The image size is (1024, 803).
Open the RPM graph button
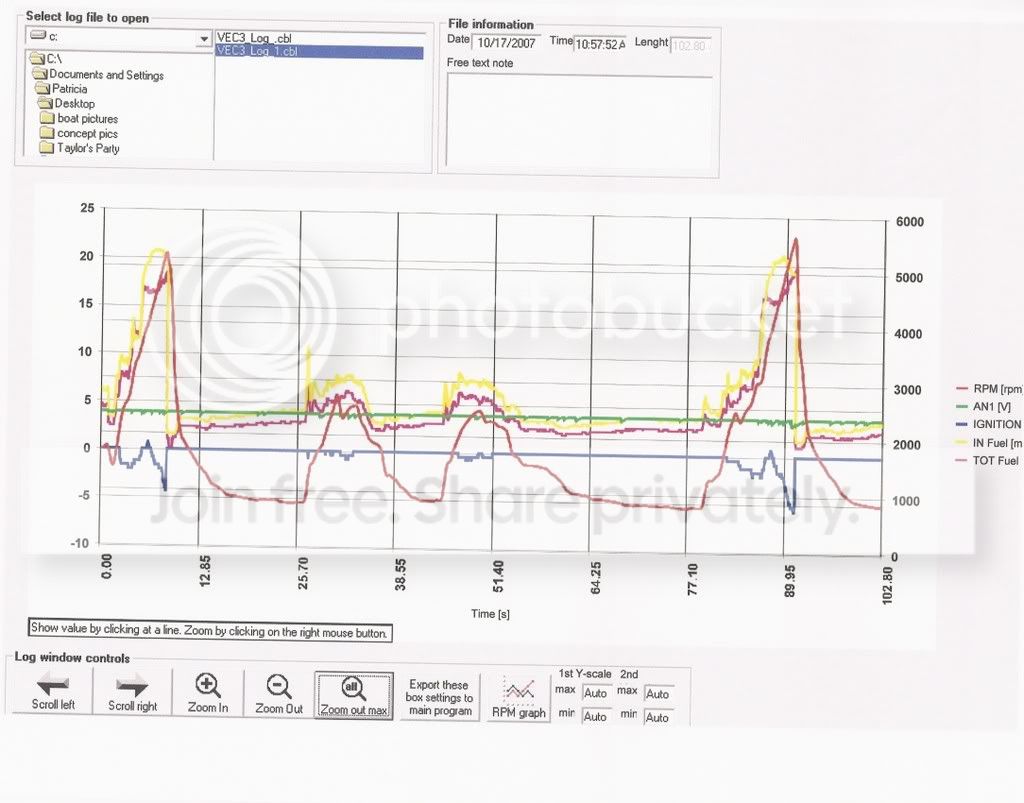519,698
